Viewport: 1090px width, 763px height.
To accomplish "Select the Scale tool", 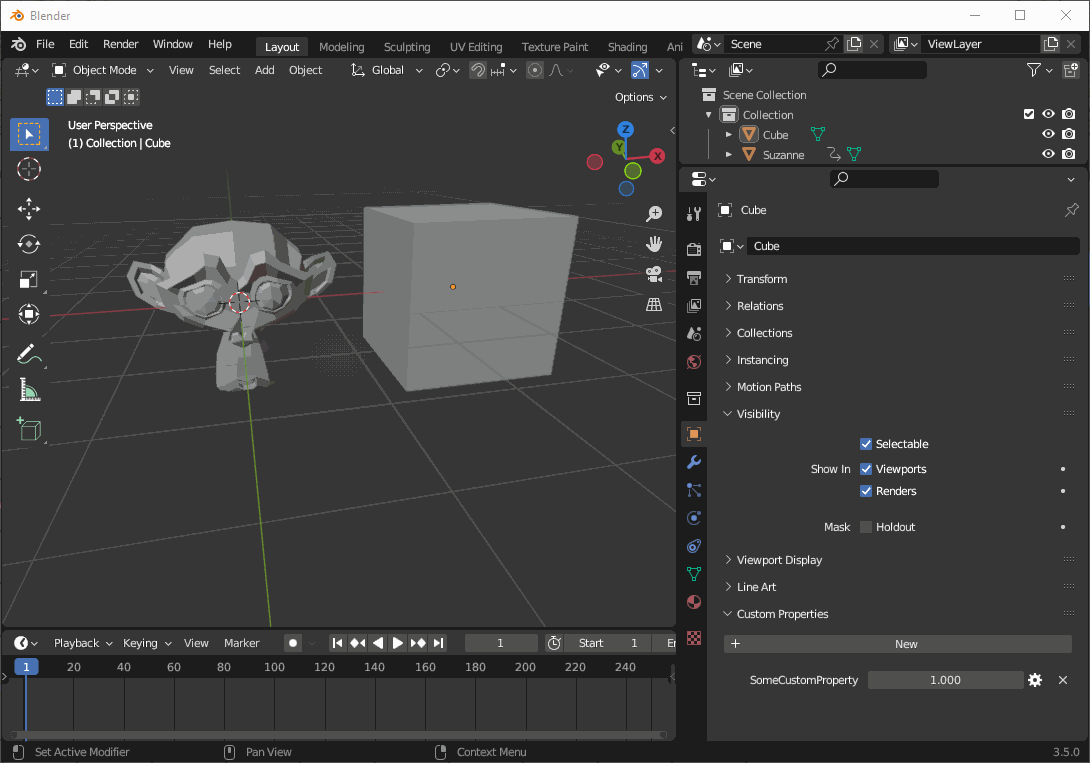I will coord(29,279).
